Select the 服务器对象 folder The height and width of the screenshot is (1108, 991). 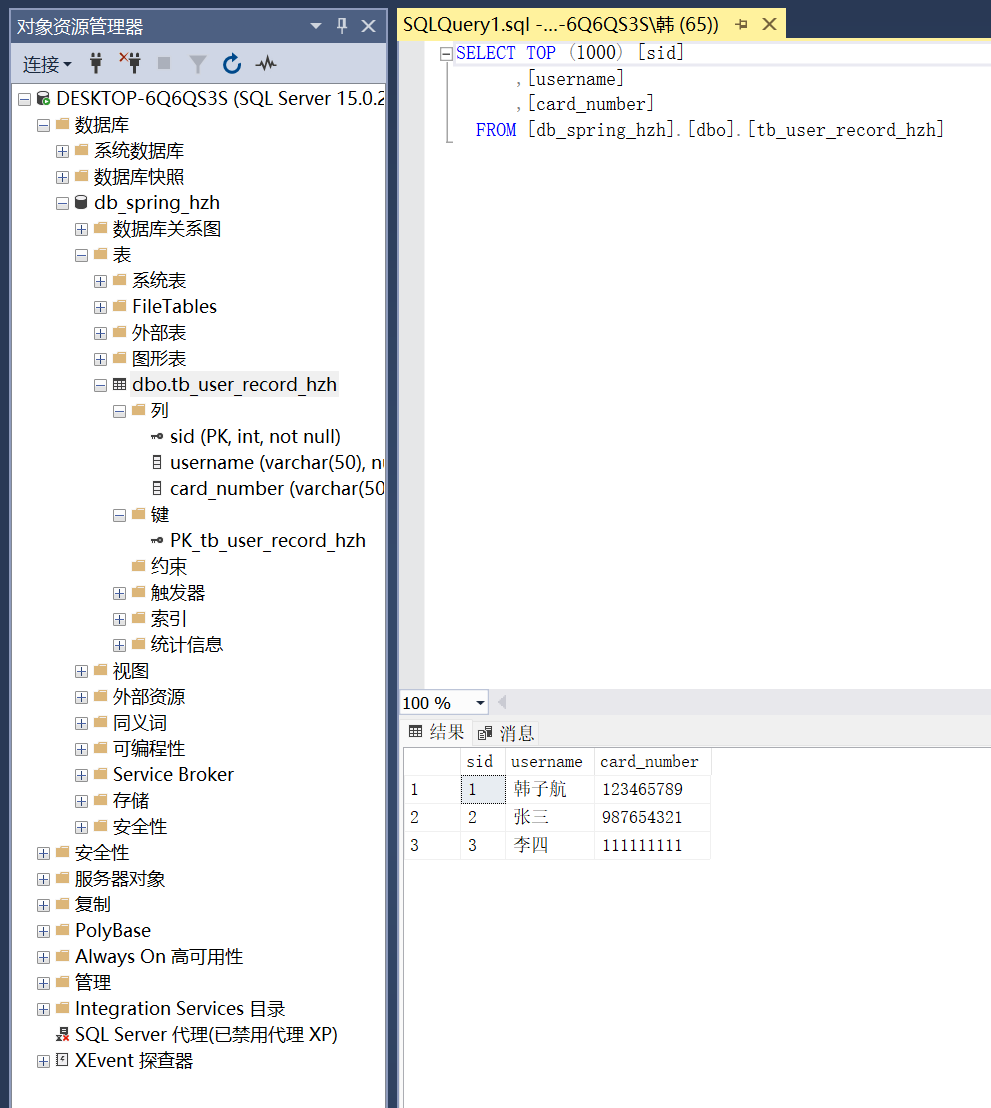[119, 879]
